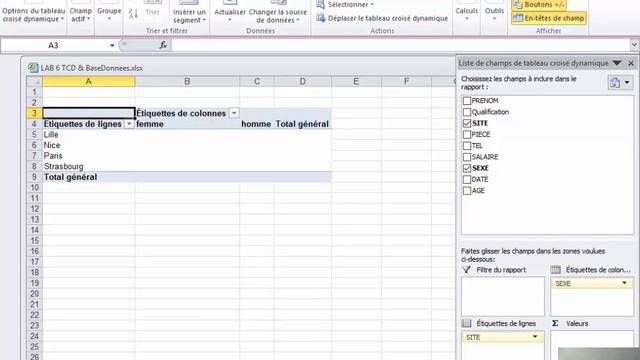Click Déplacer le tableau croisé dynamique

click(x=382, y=18)
